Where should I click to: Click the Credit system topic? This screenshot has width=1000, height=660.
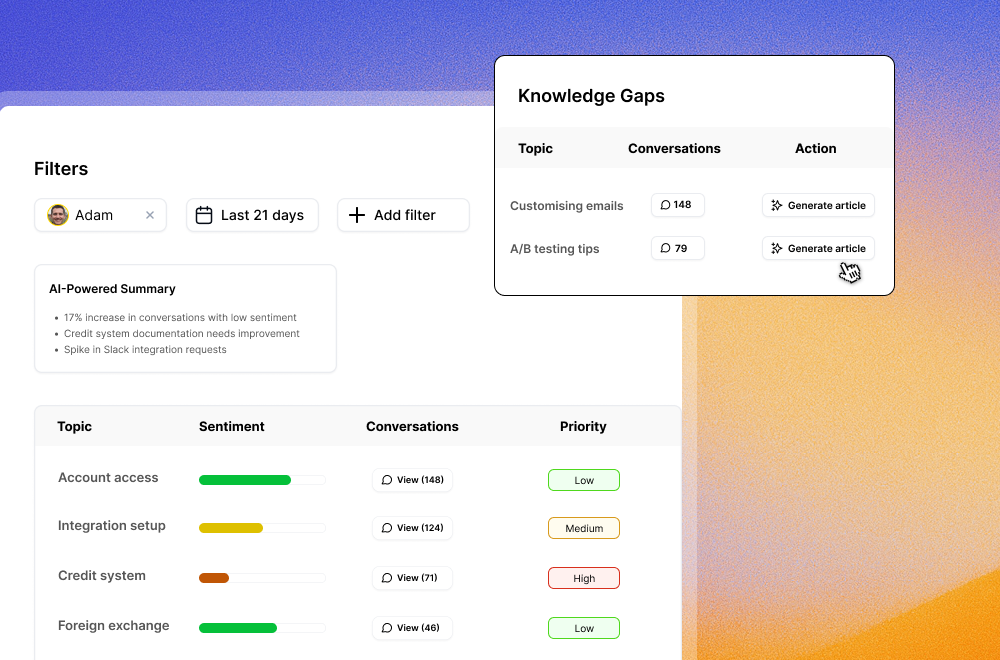coord(101,575)
